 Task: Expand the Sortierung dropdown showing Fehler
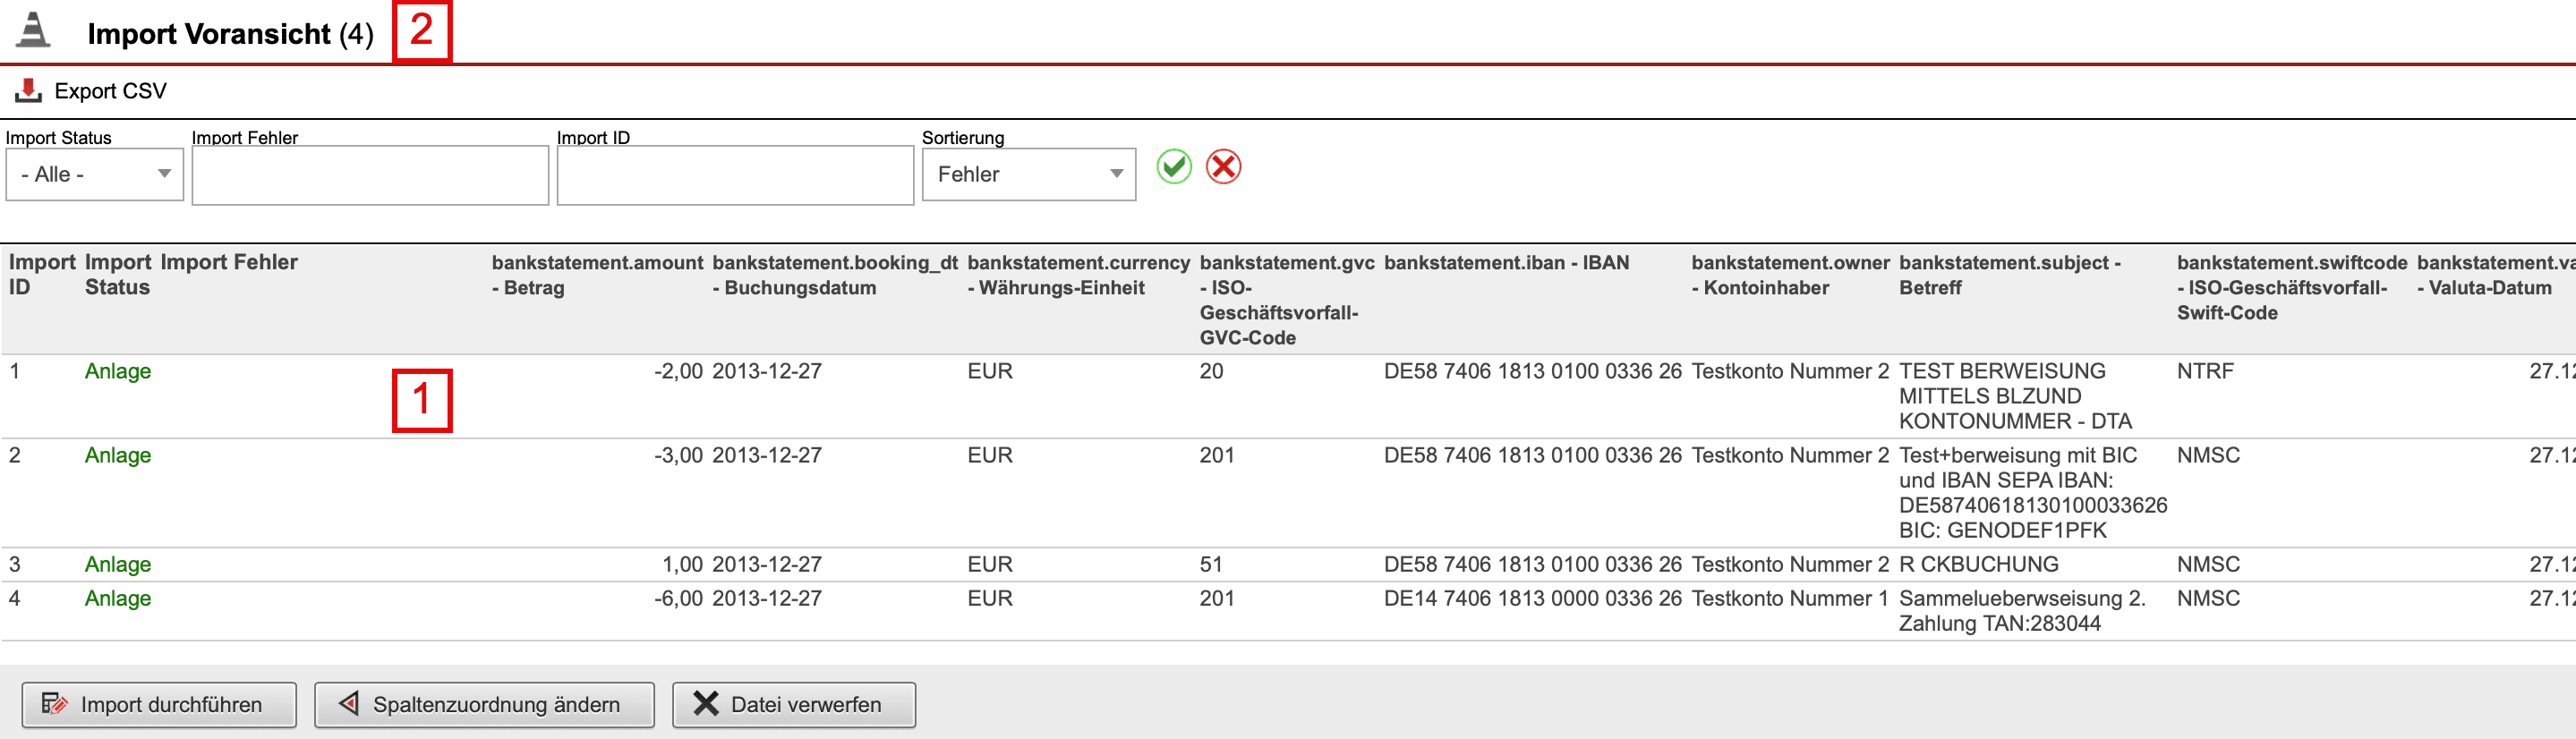pos(1027,175)
